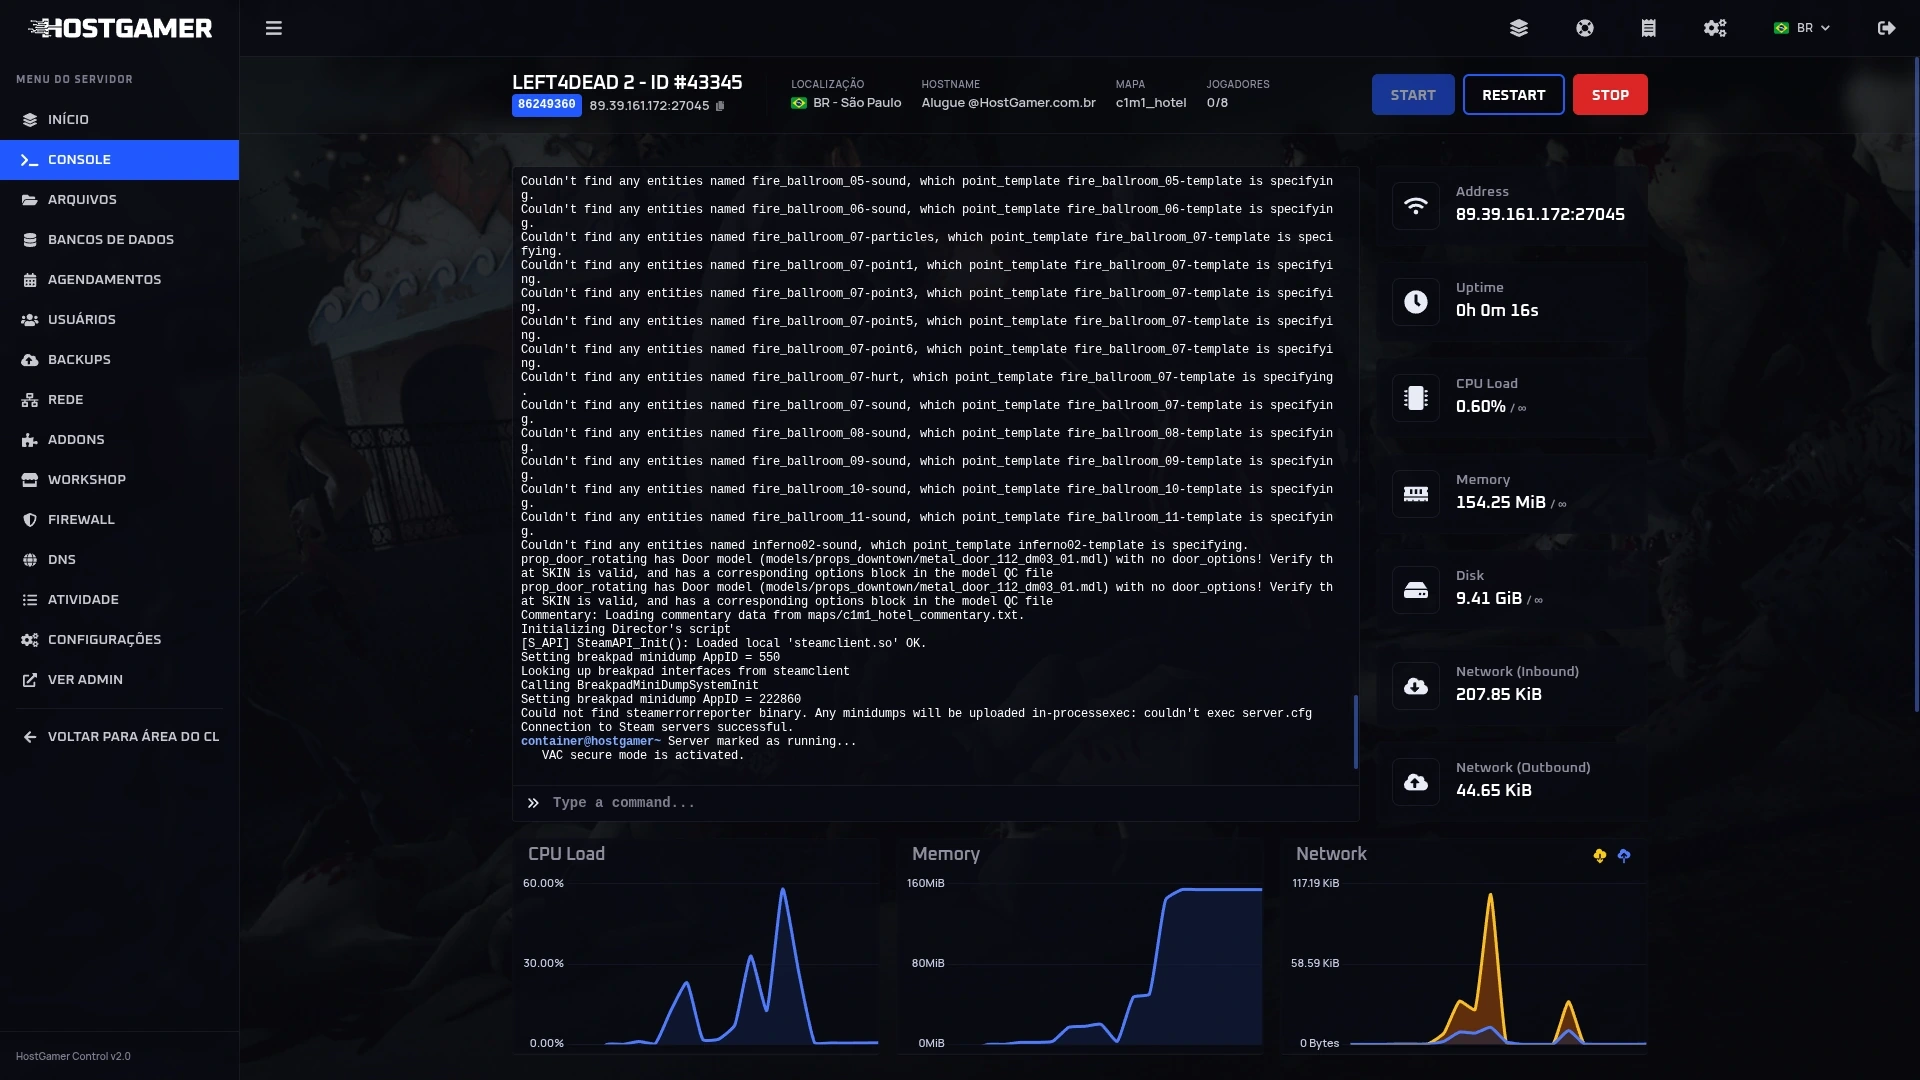Open Bancos de Dados section
Image resolution: width=1920 pixels, height=1080 pixels.
coord(119,240)
